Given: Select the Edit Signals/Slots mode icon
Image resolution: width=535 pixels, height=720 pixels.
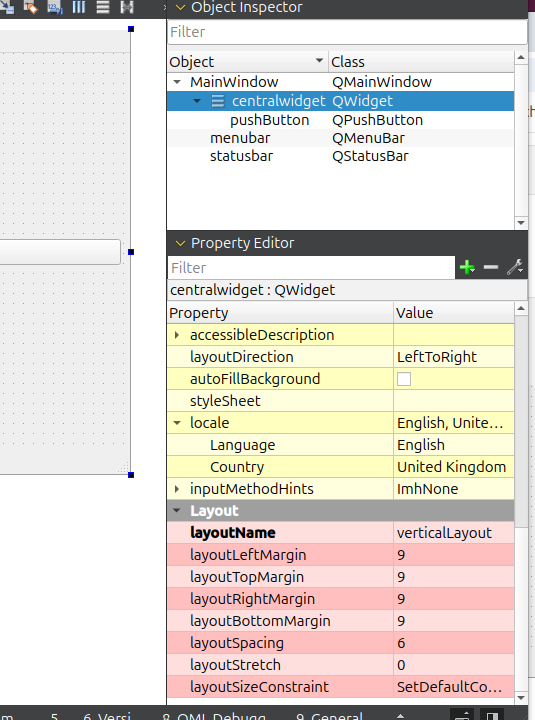Looking at the screenshot, I should [6, 7].
